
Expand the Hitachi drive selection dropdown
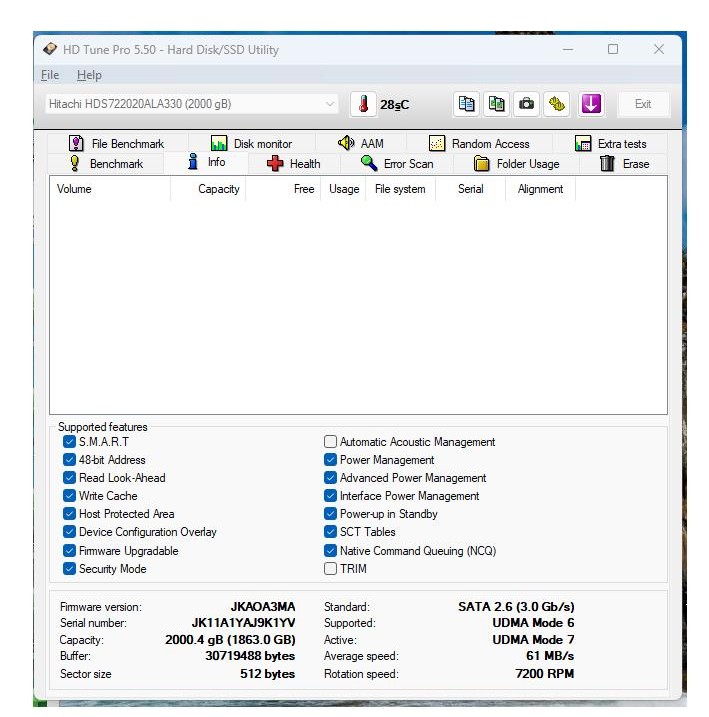click(x=331, y=104)
